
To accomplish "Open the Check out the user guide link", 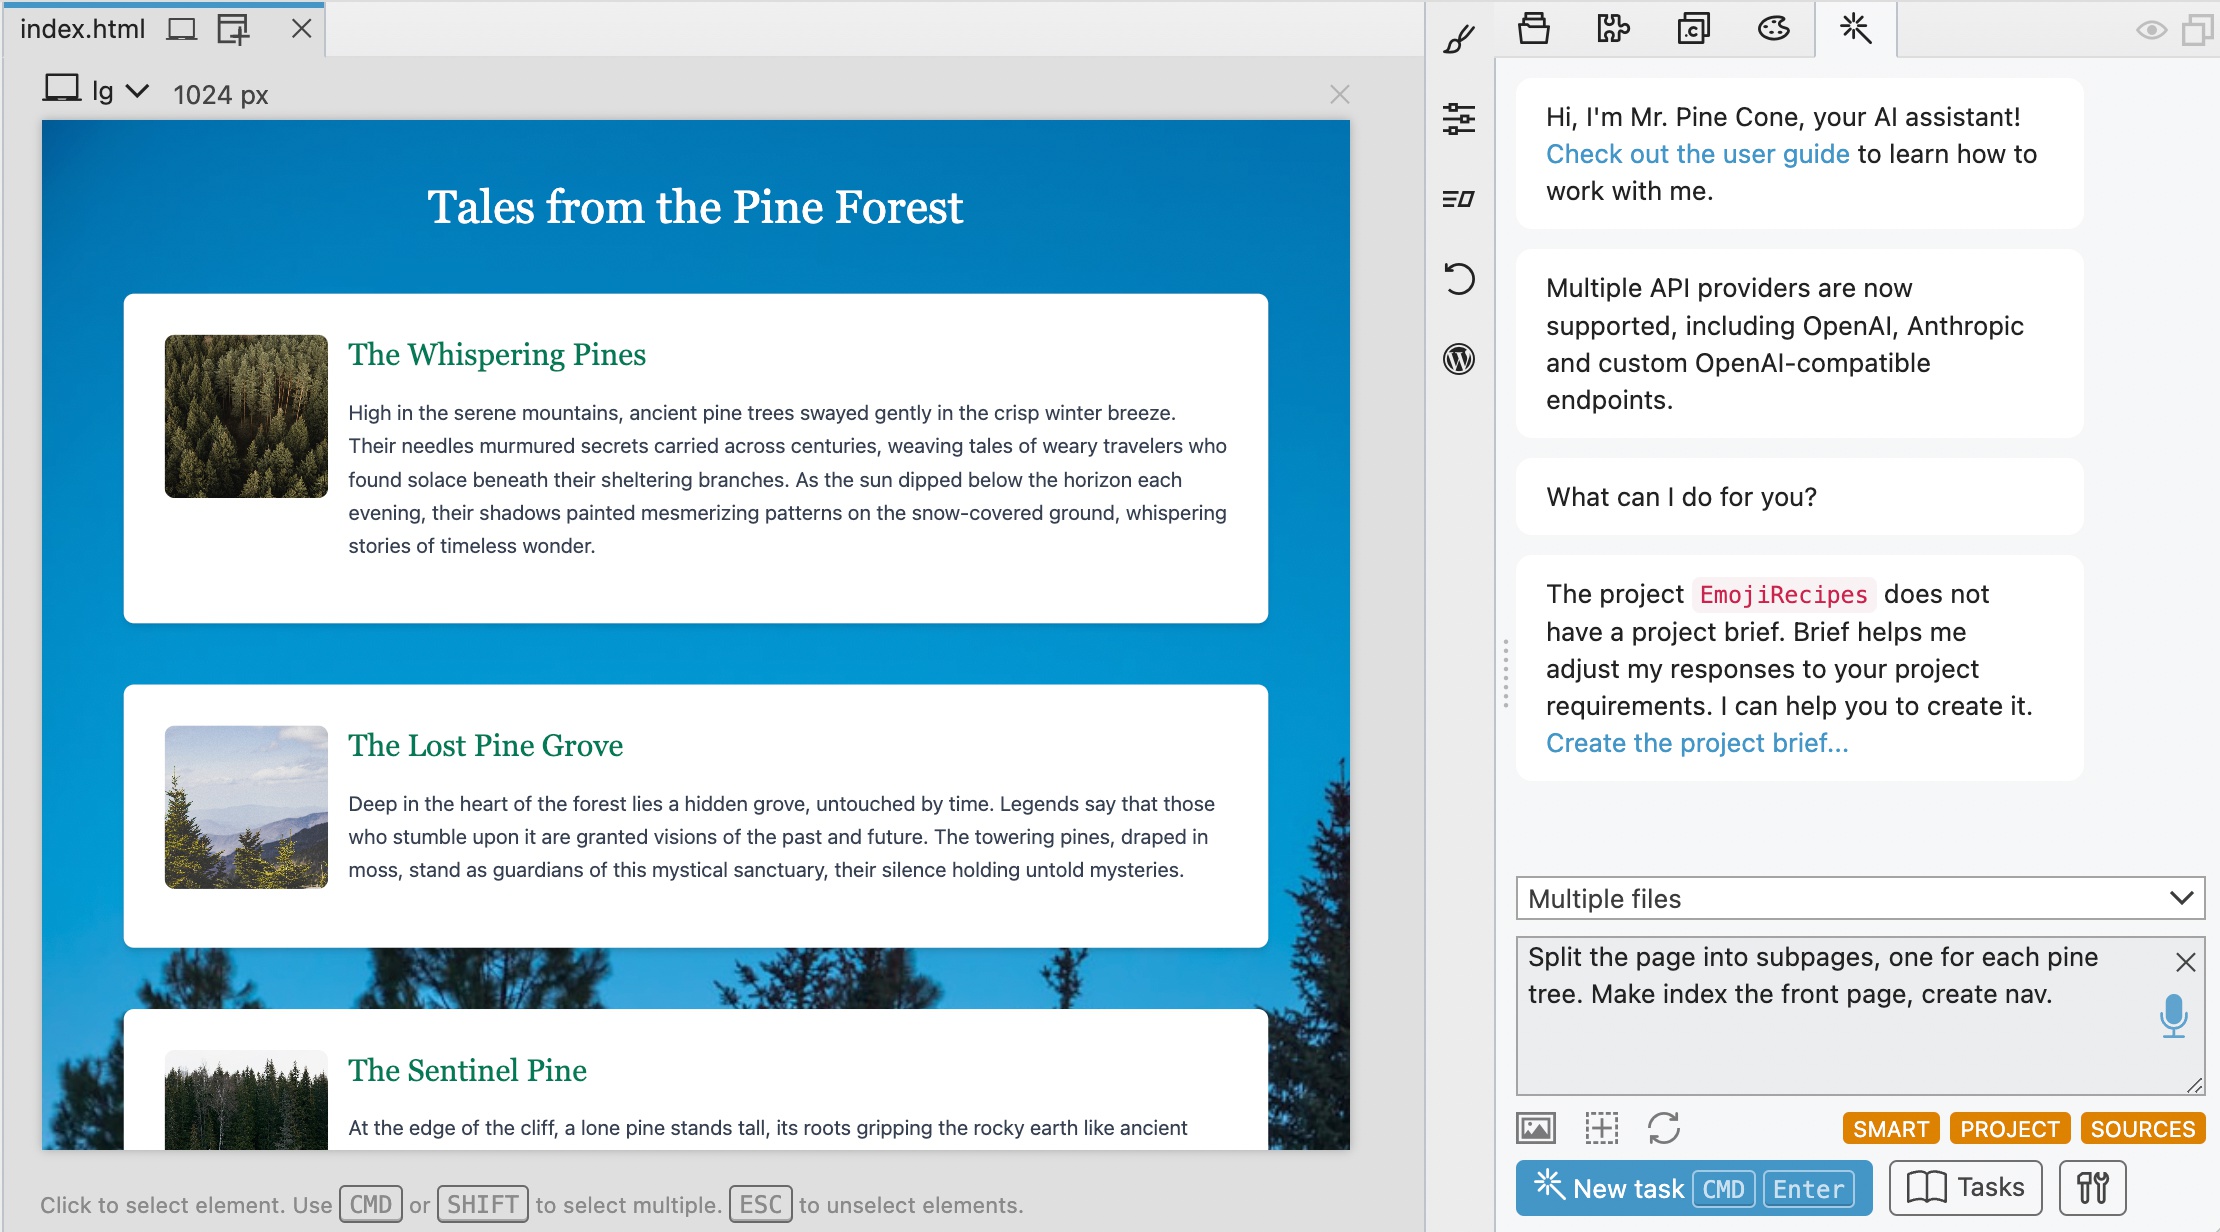I will pos(1697,154).
